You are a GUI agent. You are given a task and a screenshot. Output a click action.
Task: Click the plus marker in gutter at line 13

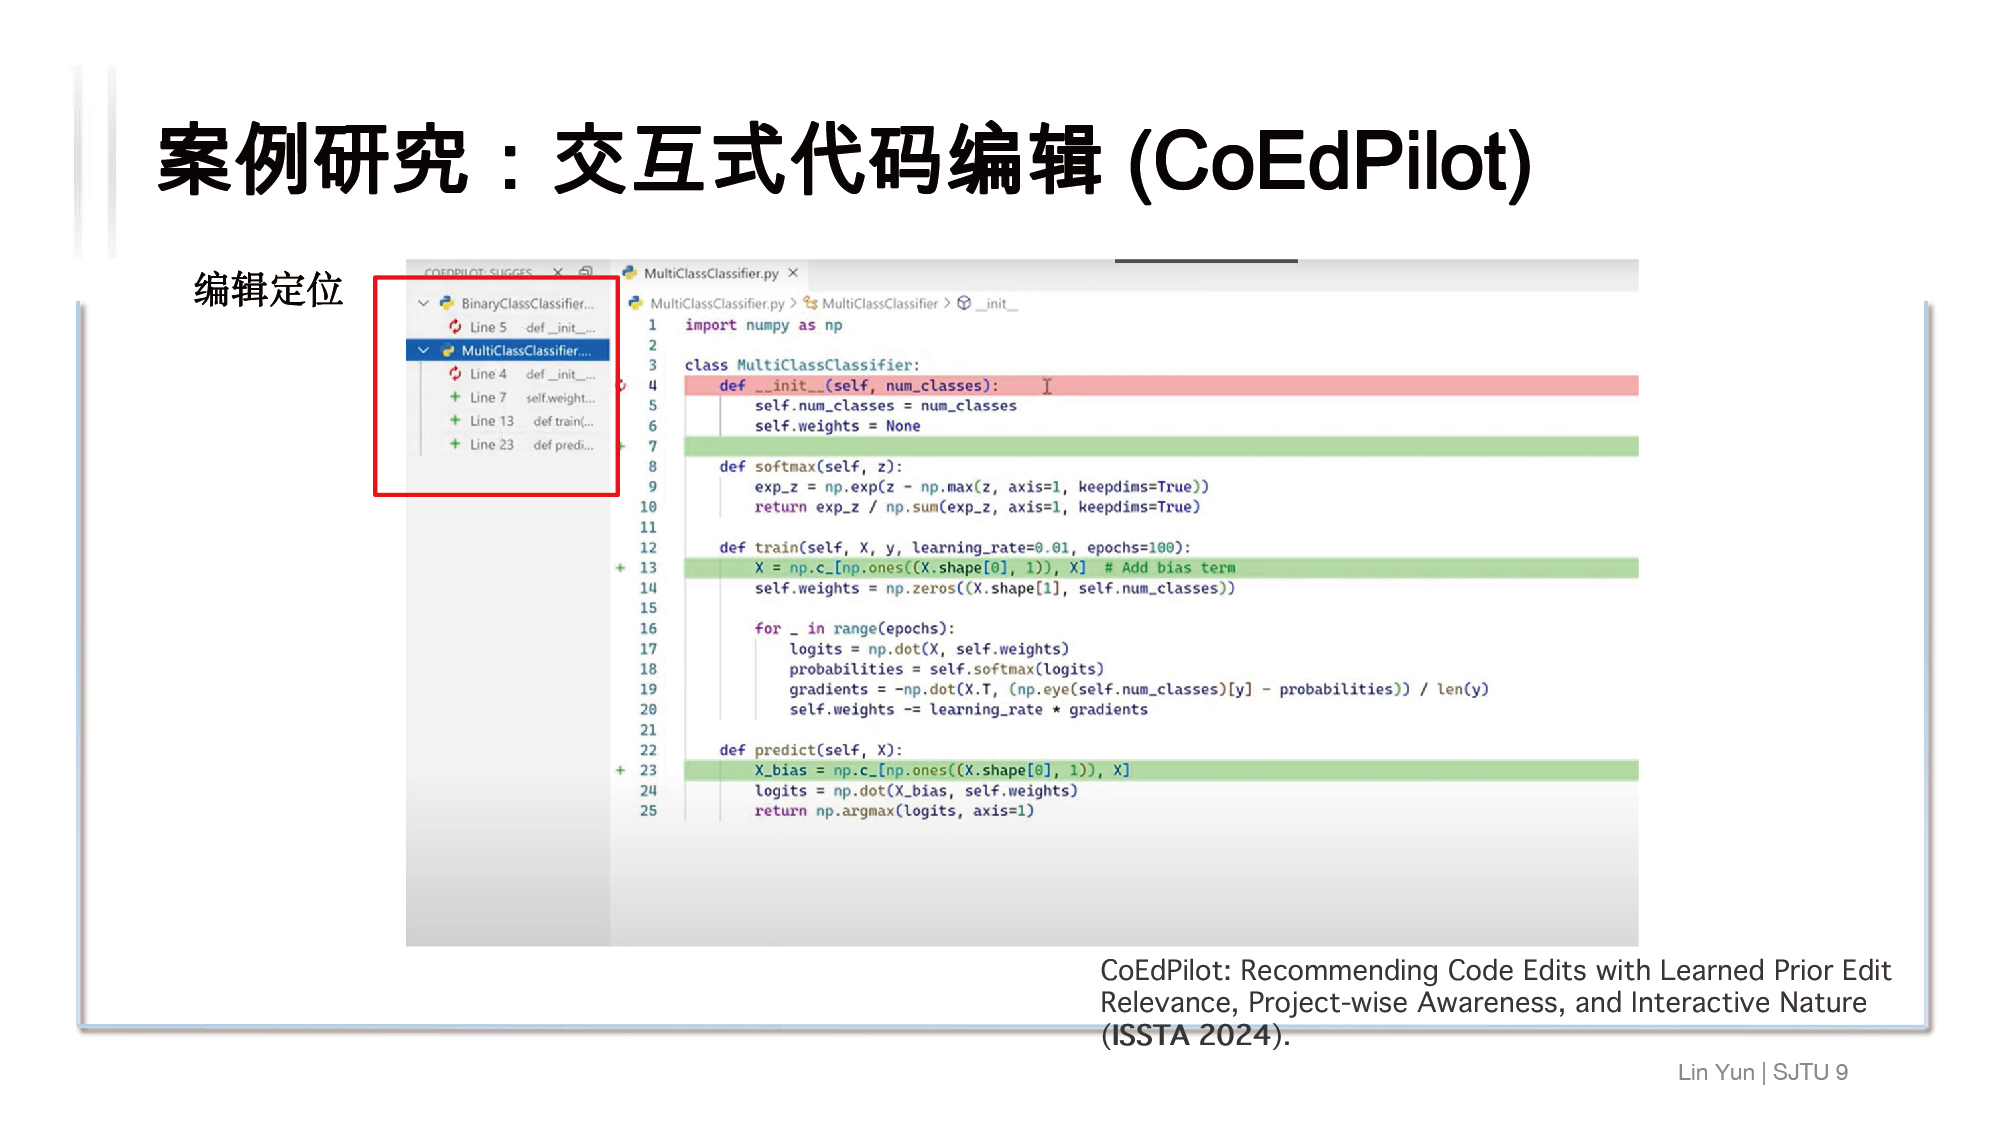pyautogui.click(x=620, y=568)
